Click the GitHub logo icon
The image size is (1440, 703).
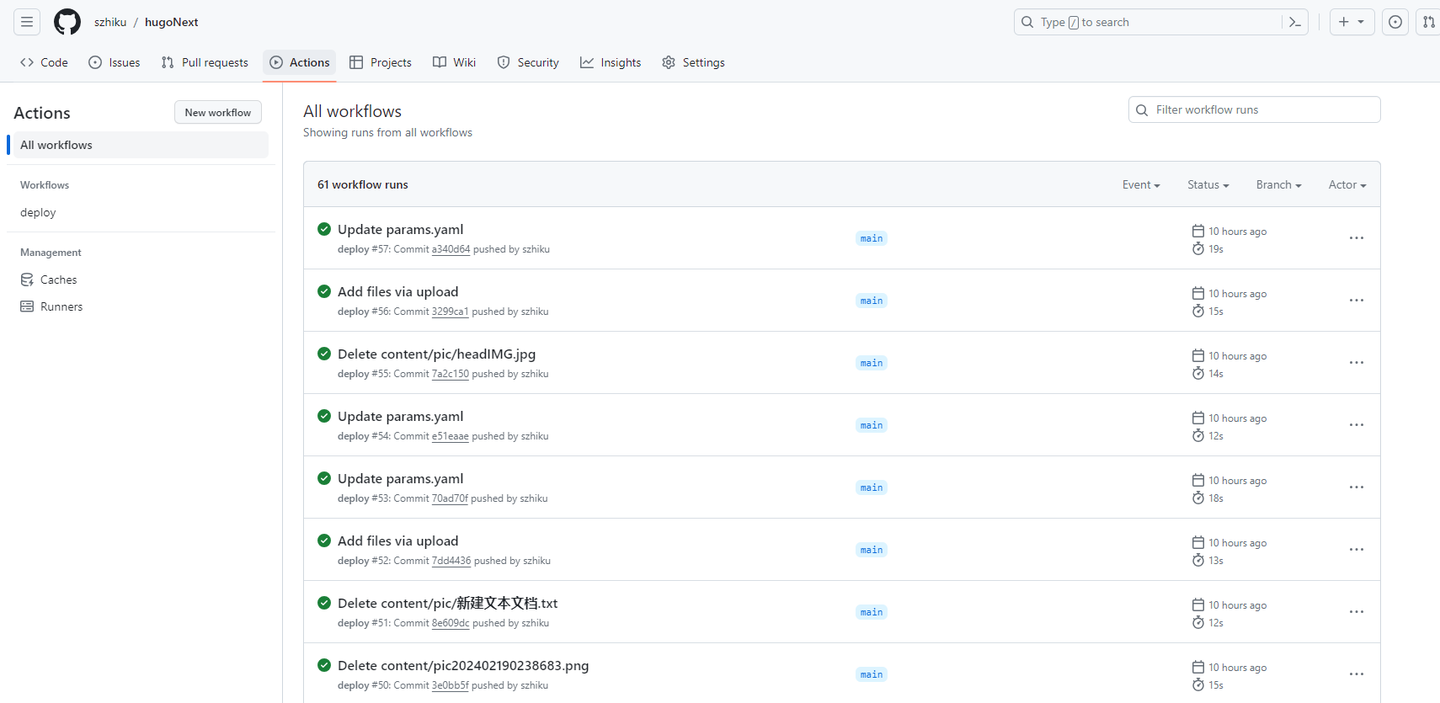point(66,21)
